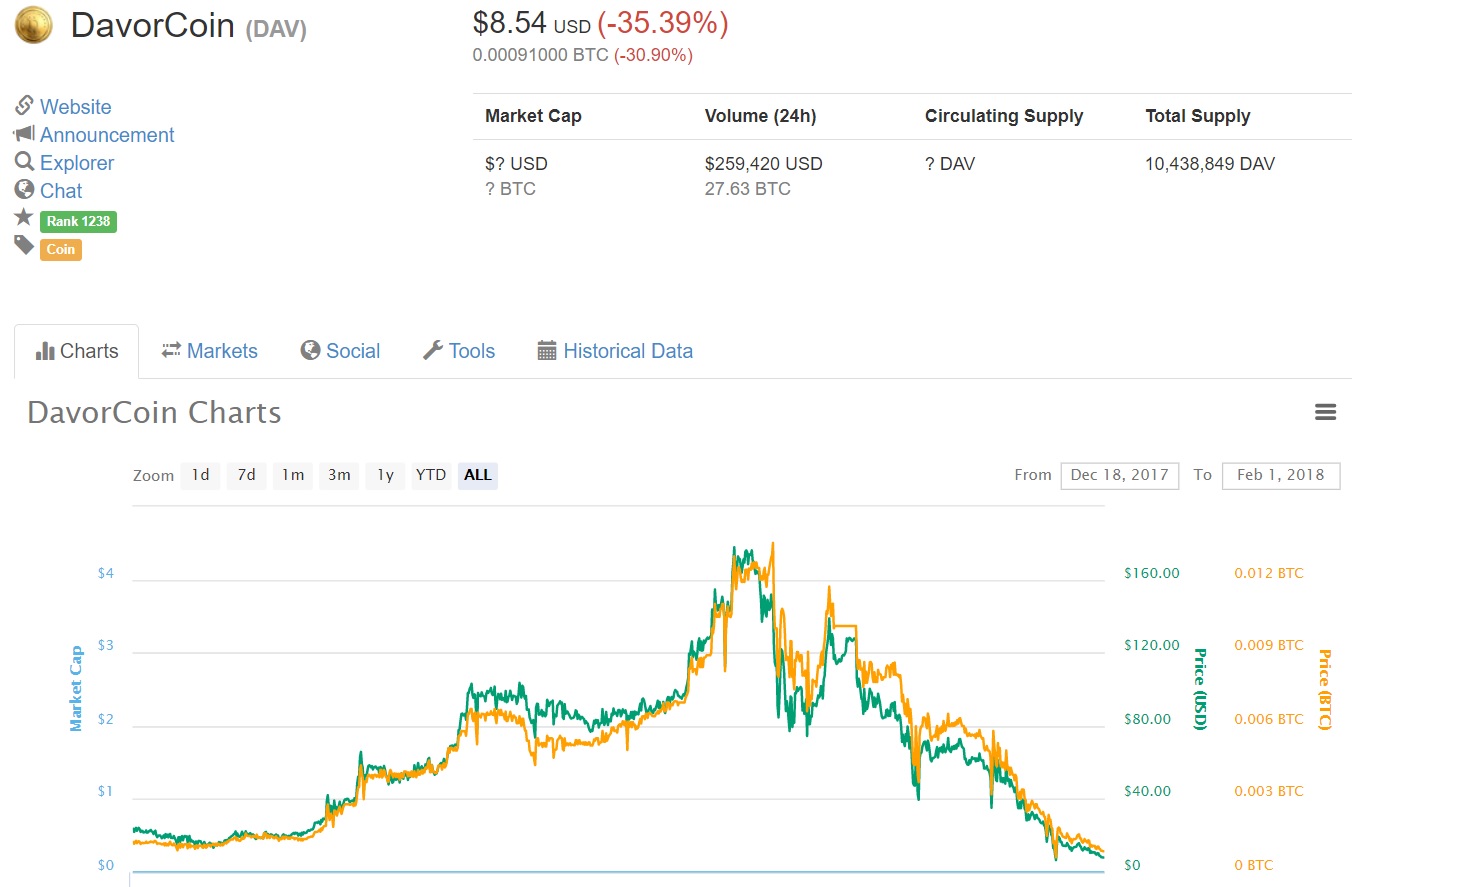Switch to the Markets tab
1459x887 pixels.
210,351
